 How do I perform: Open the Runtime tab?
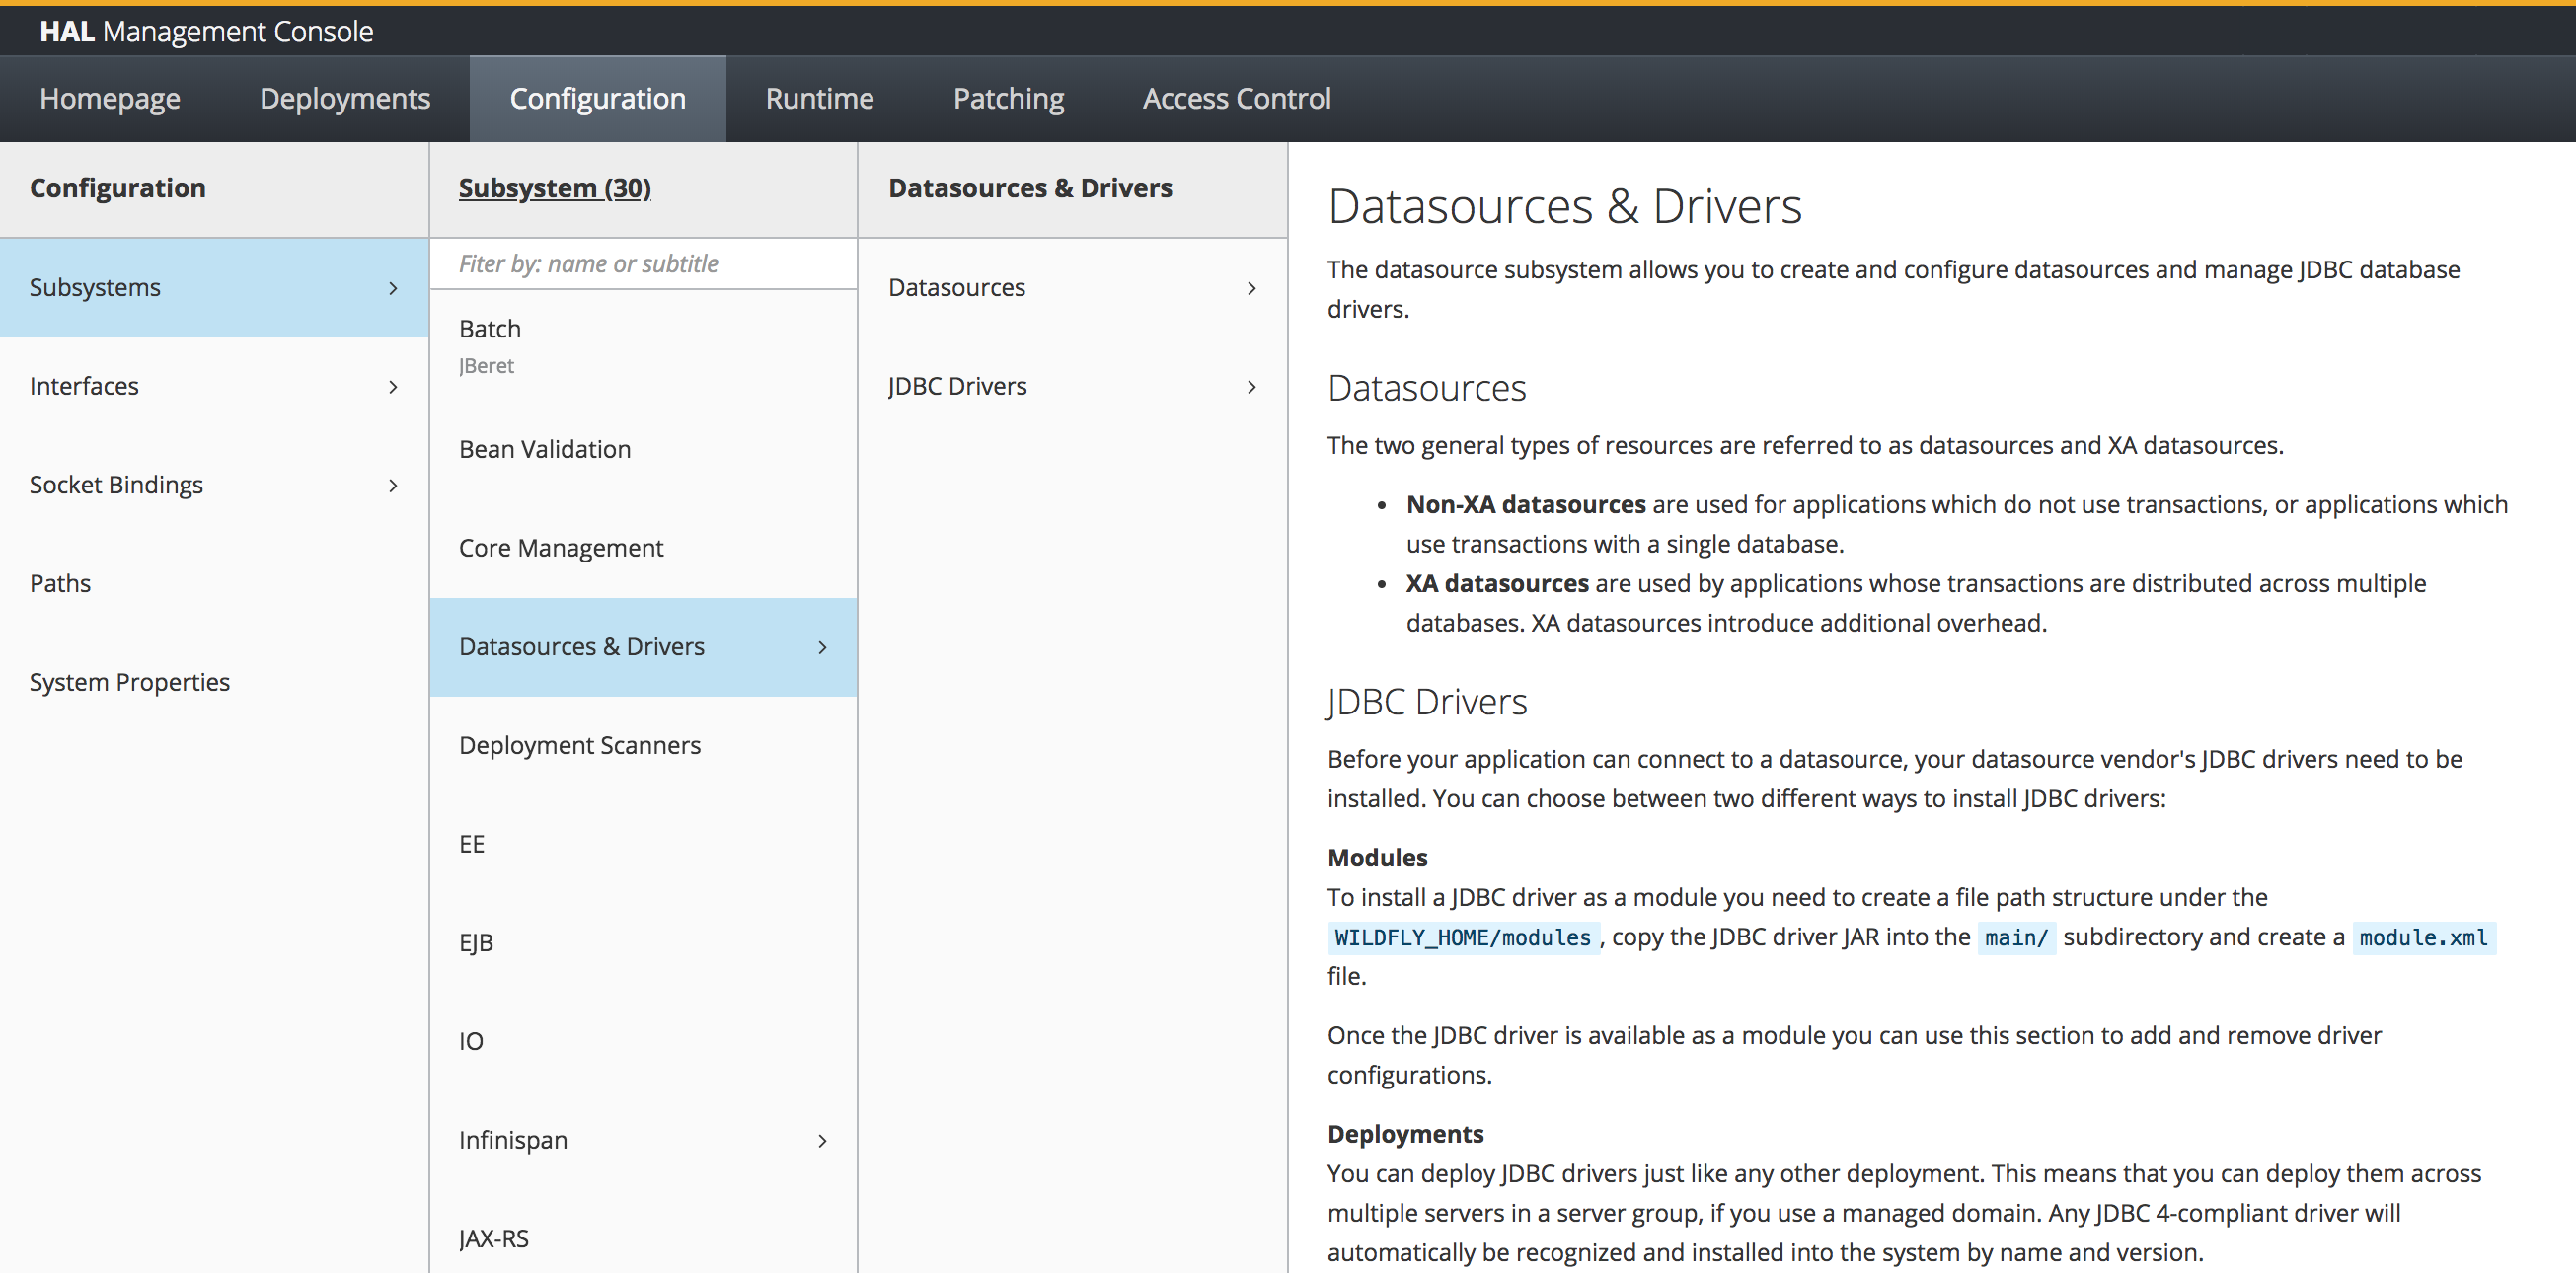pyautogui.click(x=819, y=98)
